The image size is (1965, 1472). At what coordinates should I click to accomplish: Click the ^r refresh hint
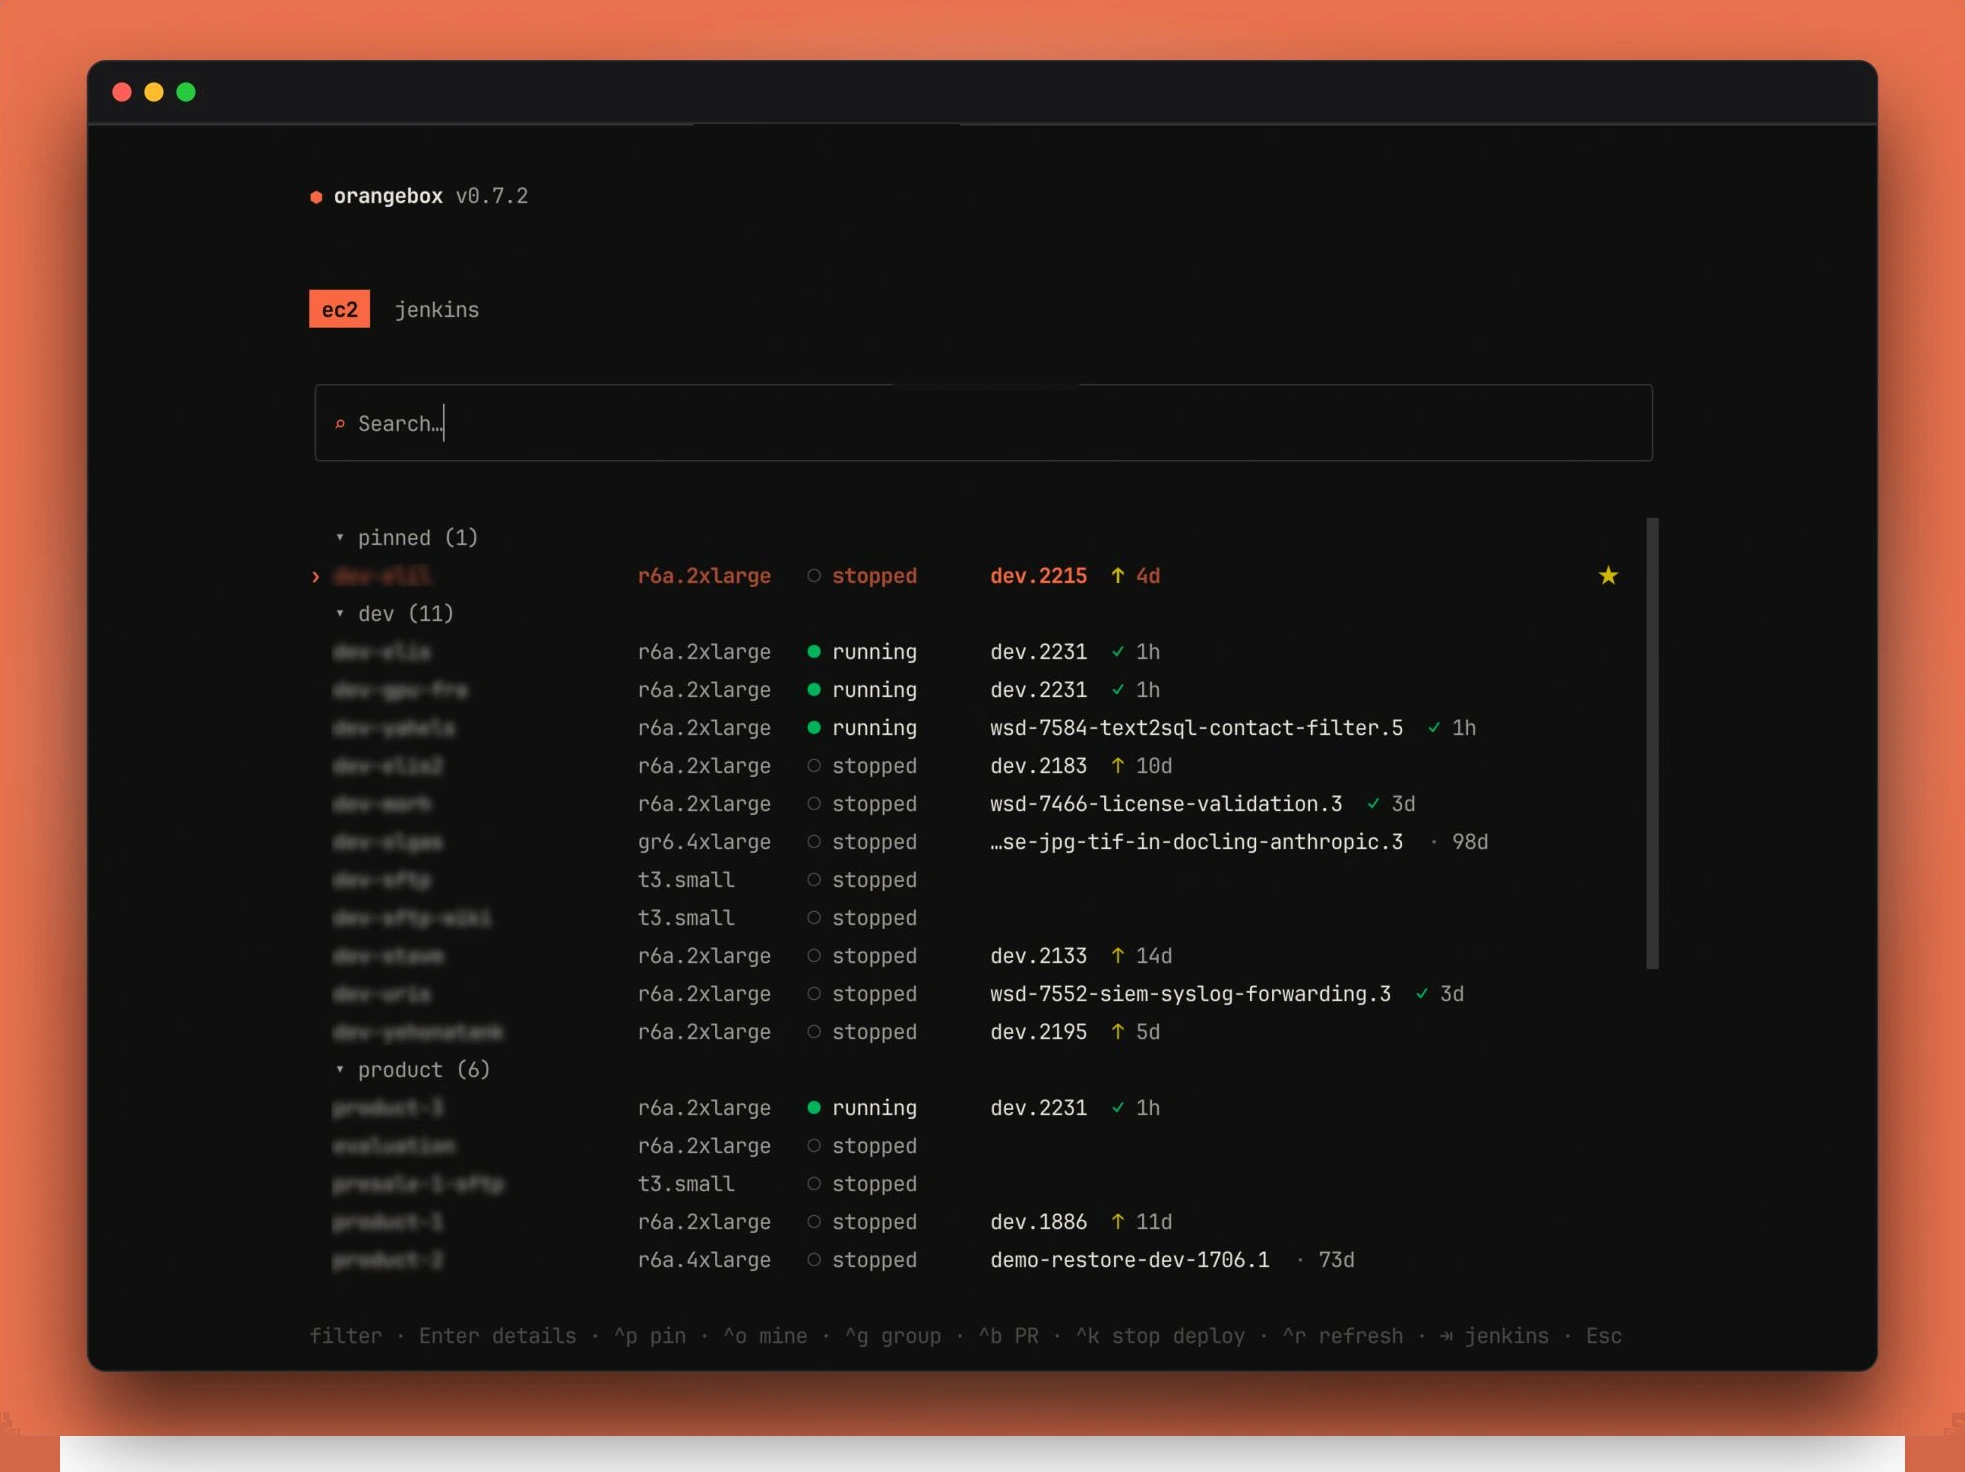pyautogui.click(x=1343, y=1336)
